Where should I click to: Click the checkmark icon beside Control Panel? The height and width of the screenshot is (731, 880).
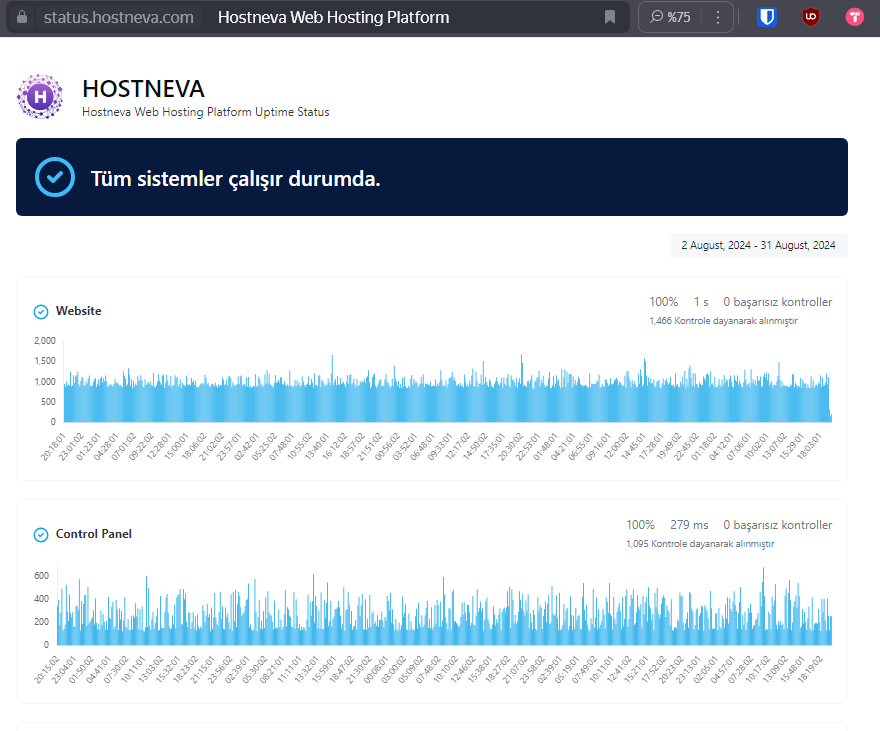tap(41, 535)
